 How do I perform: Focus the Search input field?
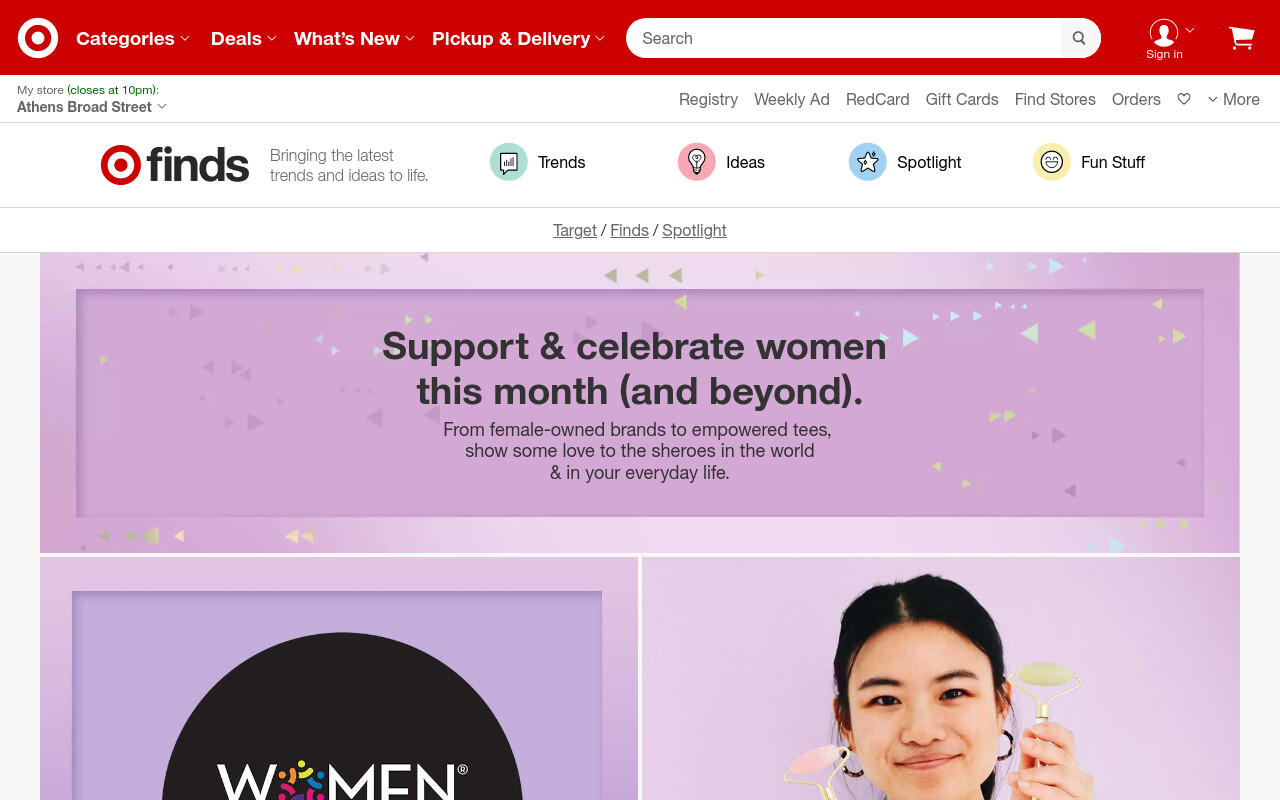[845, 38]
